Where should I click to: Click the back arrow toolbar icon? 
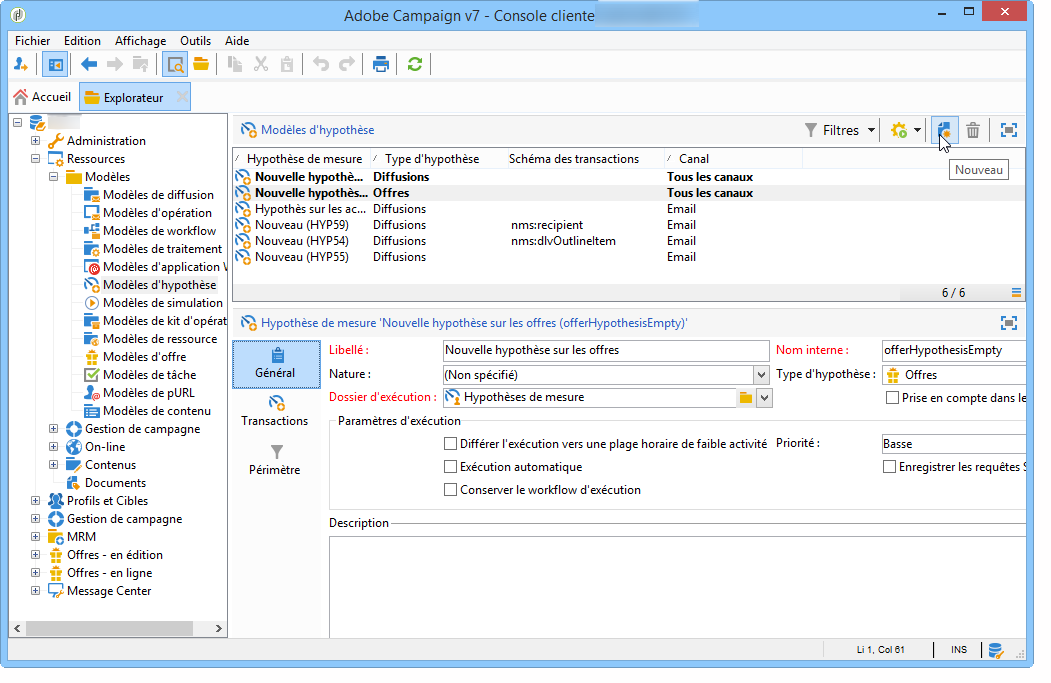pyautogui.click(x=88, y=64)
